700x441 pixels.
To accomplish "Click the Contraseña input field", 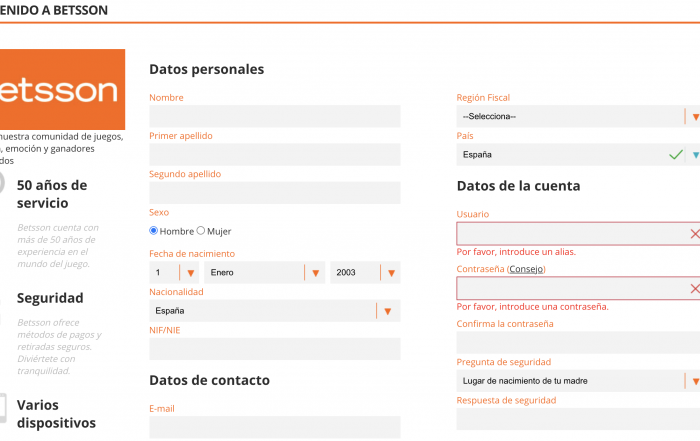I will click(x=578, y=288).
